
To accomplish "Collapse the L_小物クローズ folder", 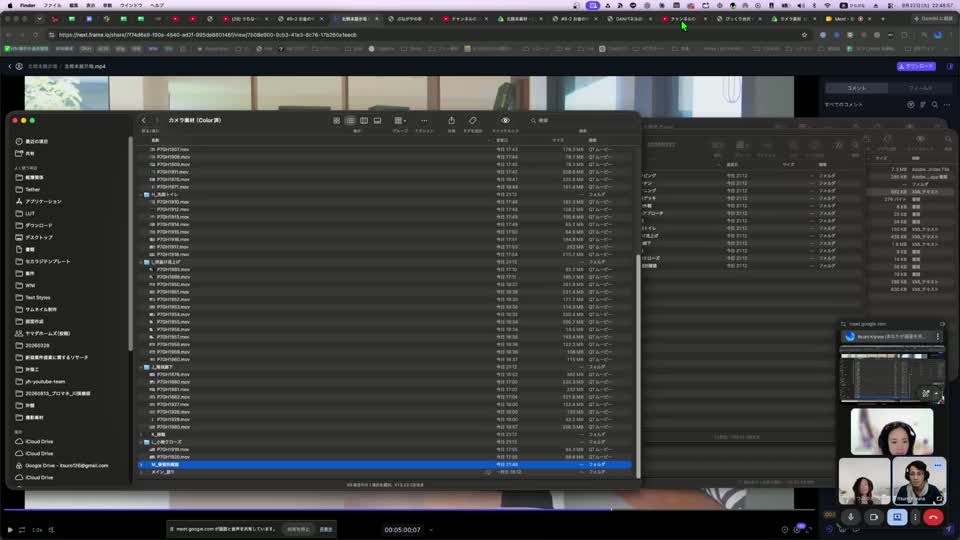I will [x=141, y=442].
